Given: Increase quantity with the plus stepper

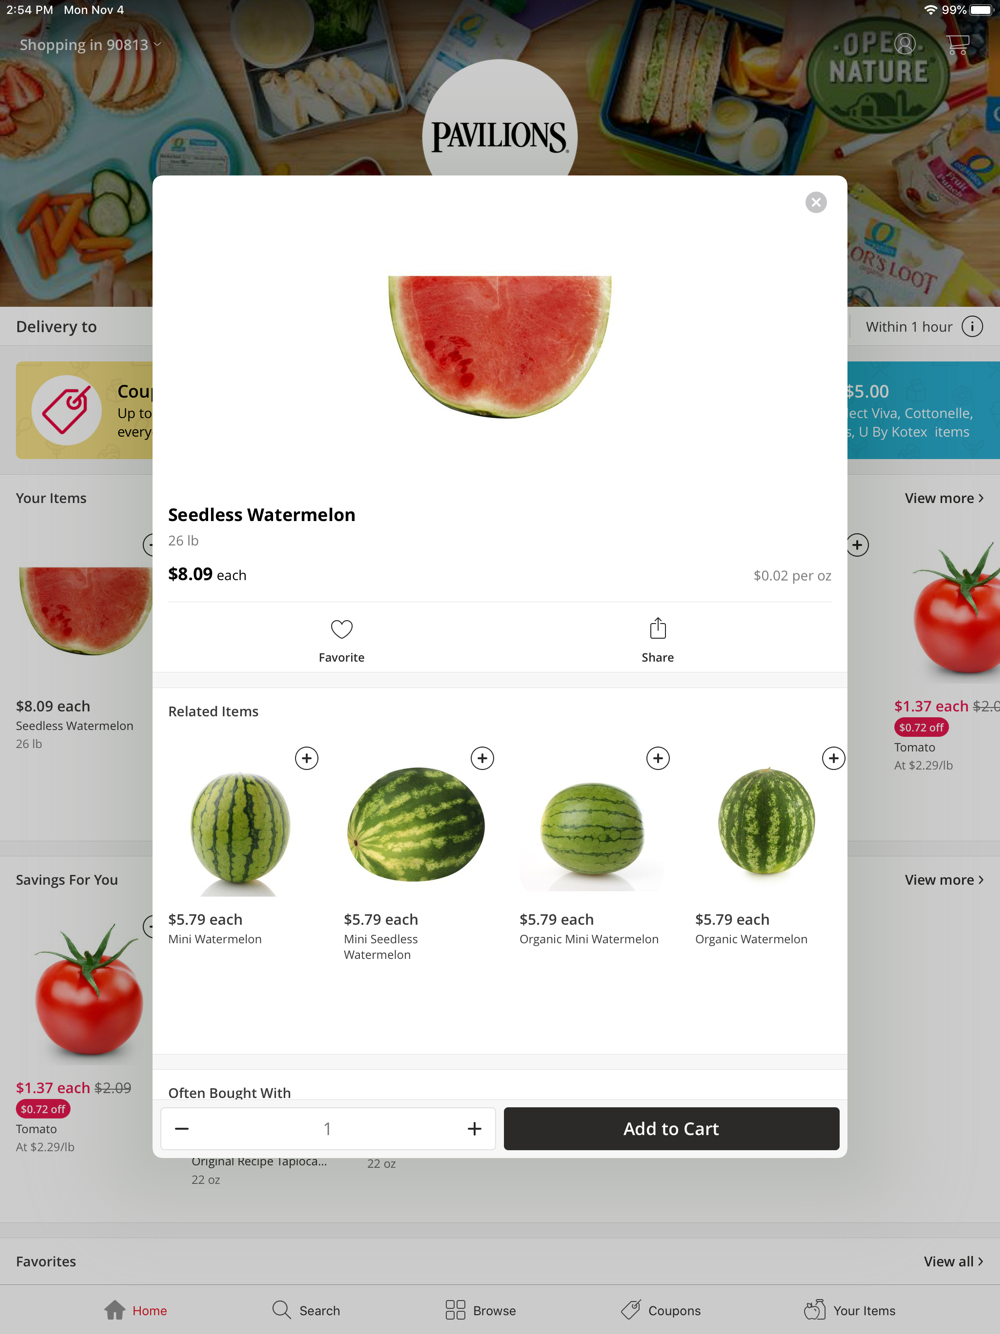Looking at the screenshot, I should pyautogui.click(x=474, y=1129).
